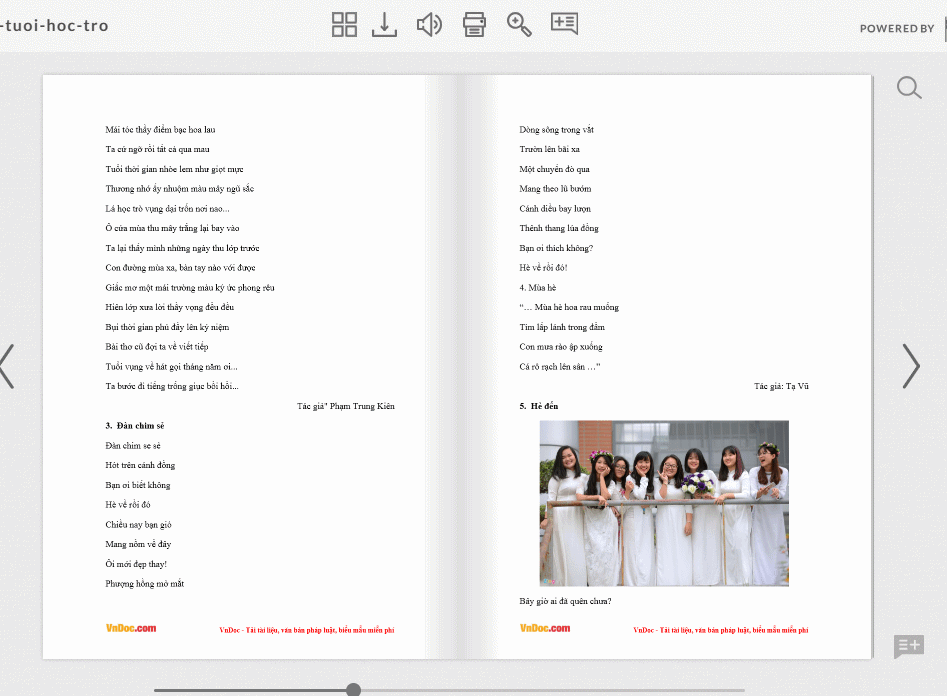Go to the previous page arrow
Screen dimensions: 947x696
click(x=7, y=366)
